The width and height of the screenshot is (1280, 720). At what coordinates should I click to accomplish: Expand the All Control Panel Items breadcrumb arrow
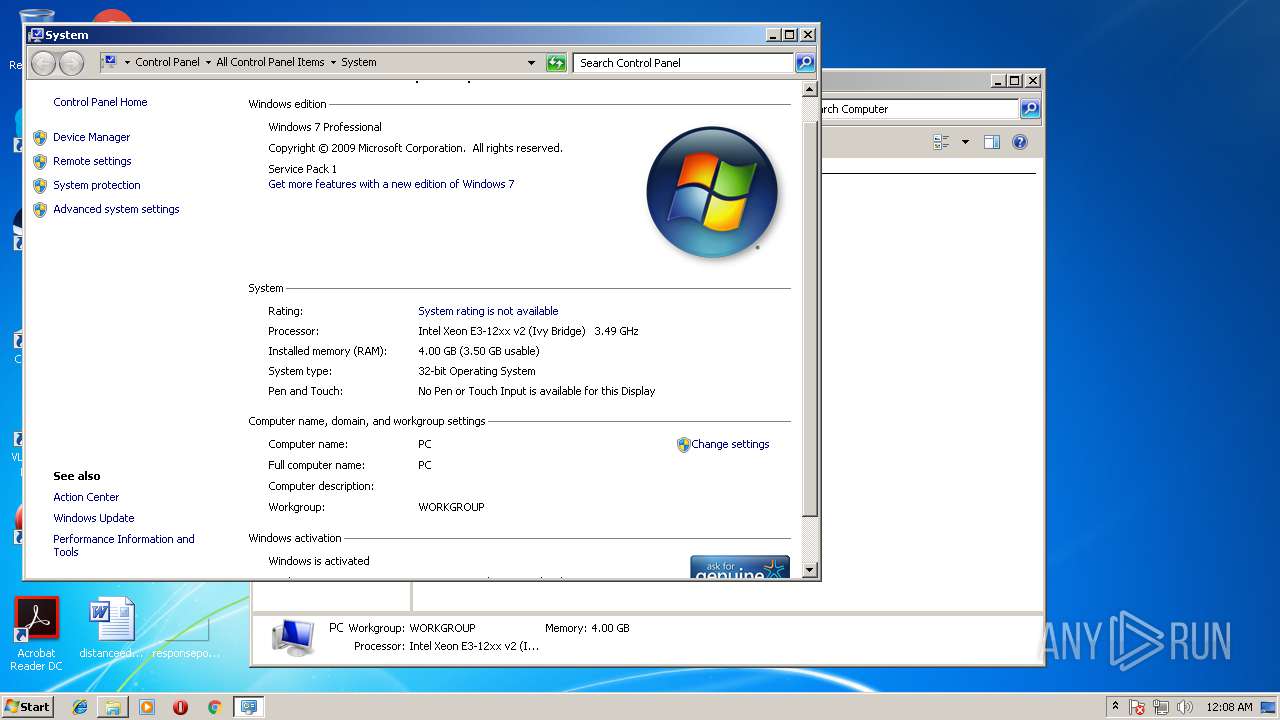pyautogui.click(x=333, y=63)
